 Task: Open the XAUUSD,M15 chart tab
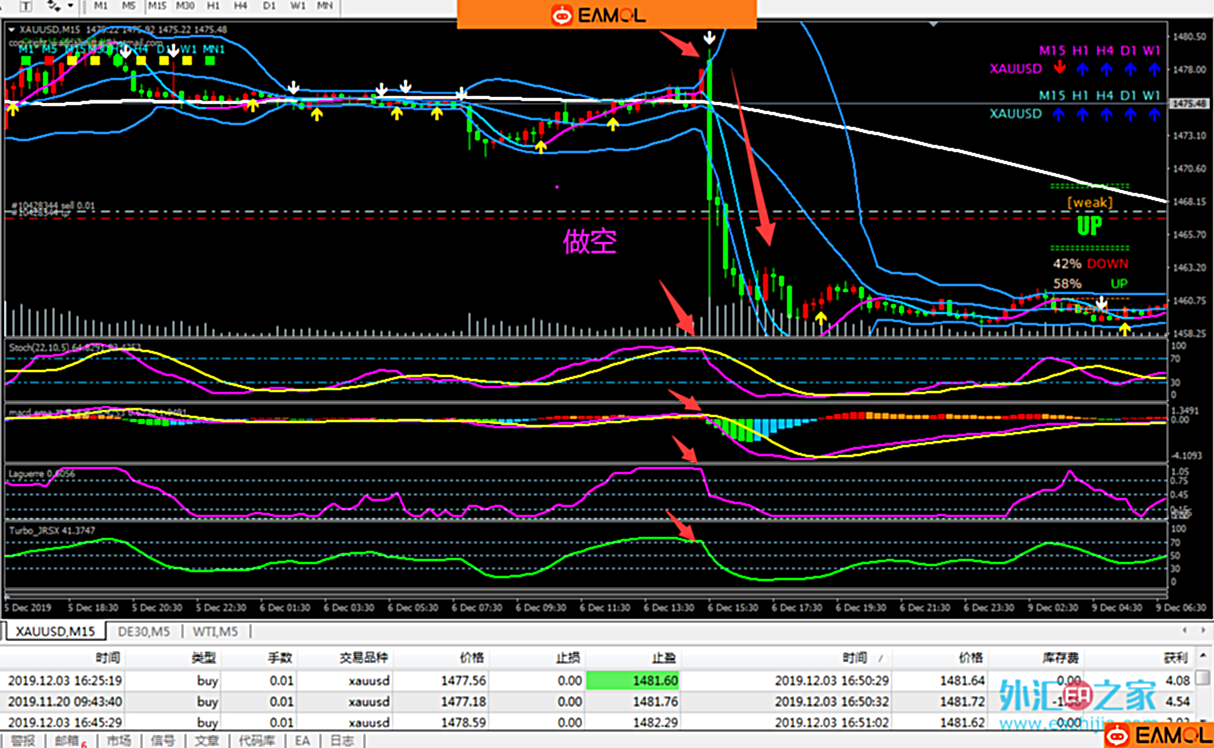(55, 631)
